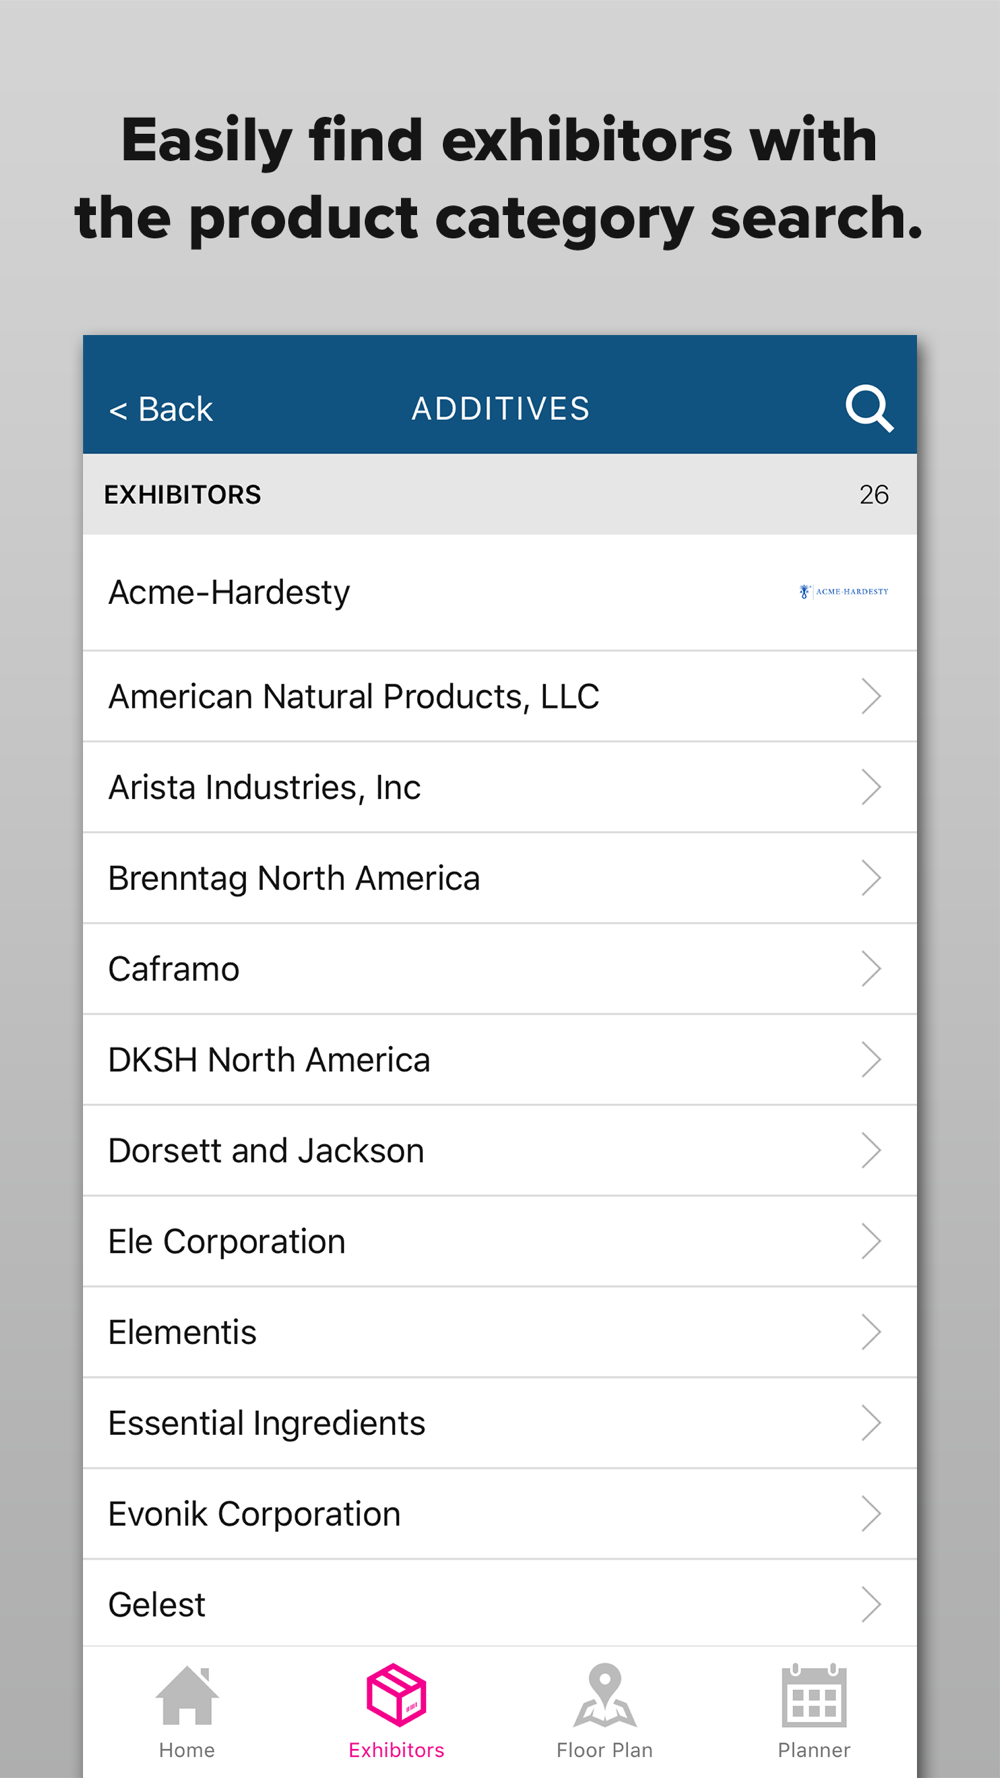This screenshot has width=1000, height=1778.
Task: Open the DKSH North America entry
Action: pos(500,1060)
